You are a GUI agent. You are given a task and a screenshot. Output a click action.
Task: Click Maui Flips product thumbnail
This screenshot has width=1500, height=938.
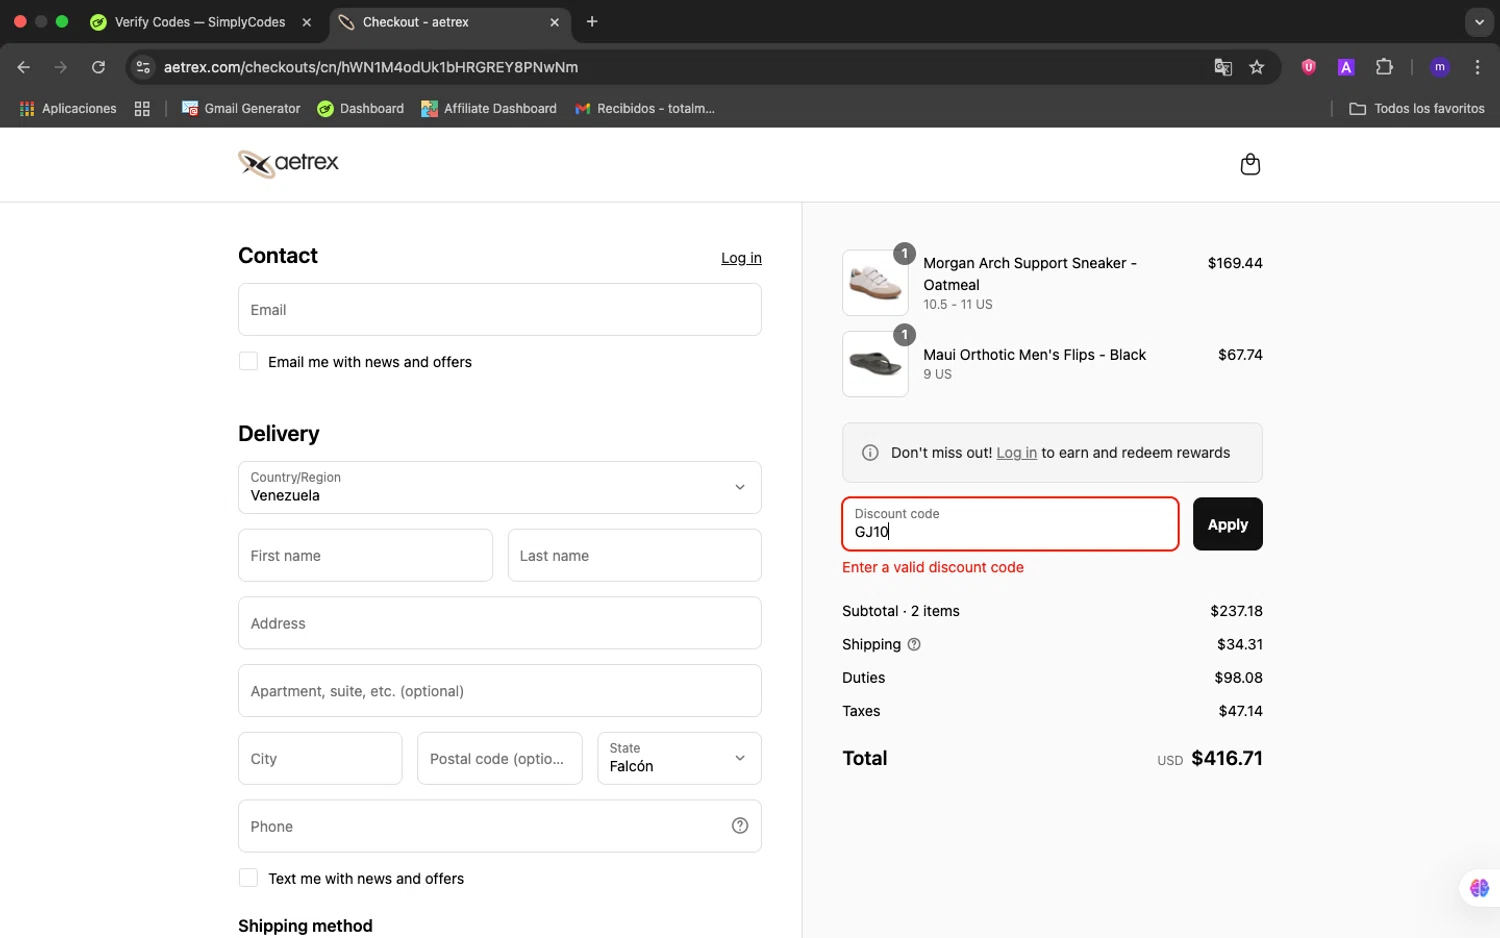[875, 364]
